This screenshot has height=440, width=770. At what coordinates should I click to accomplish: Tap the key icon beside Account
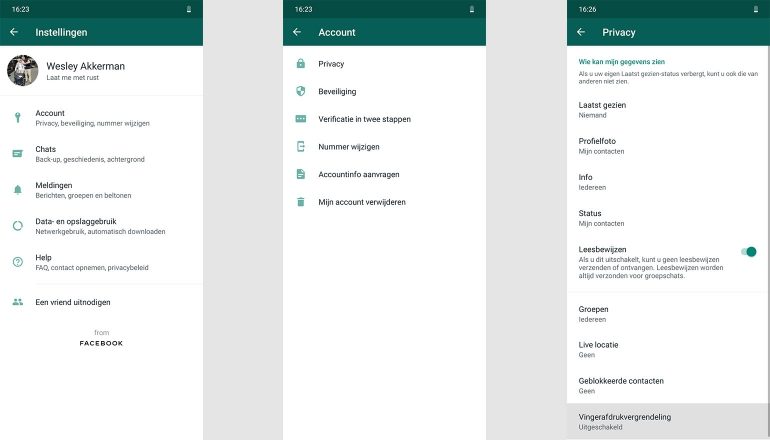coord(17,118)
